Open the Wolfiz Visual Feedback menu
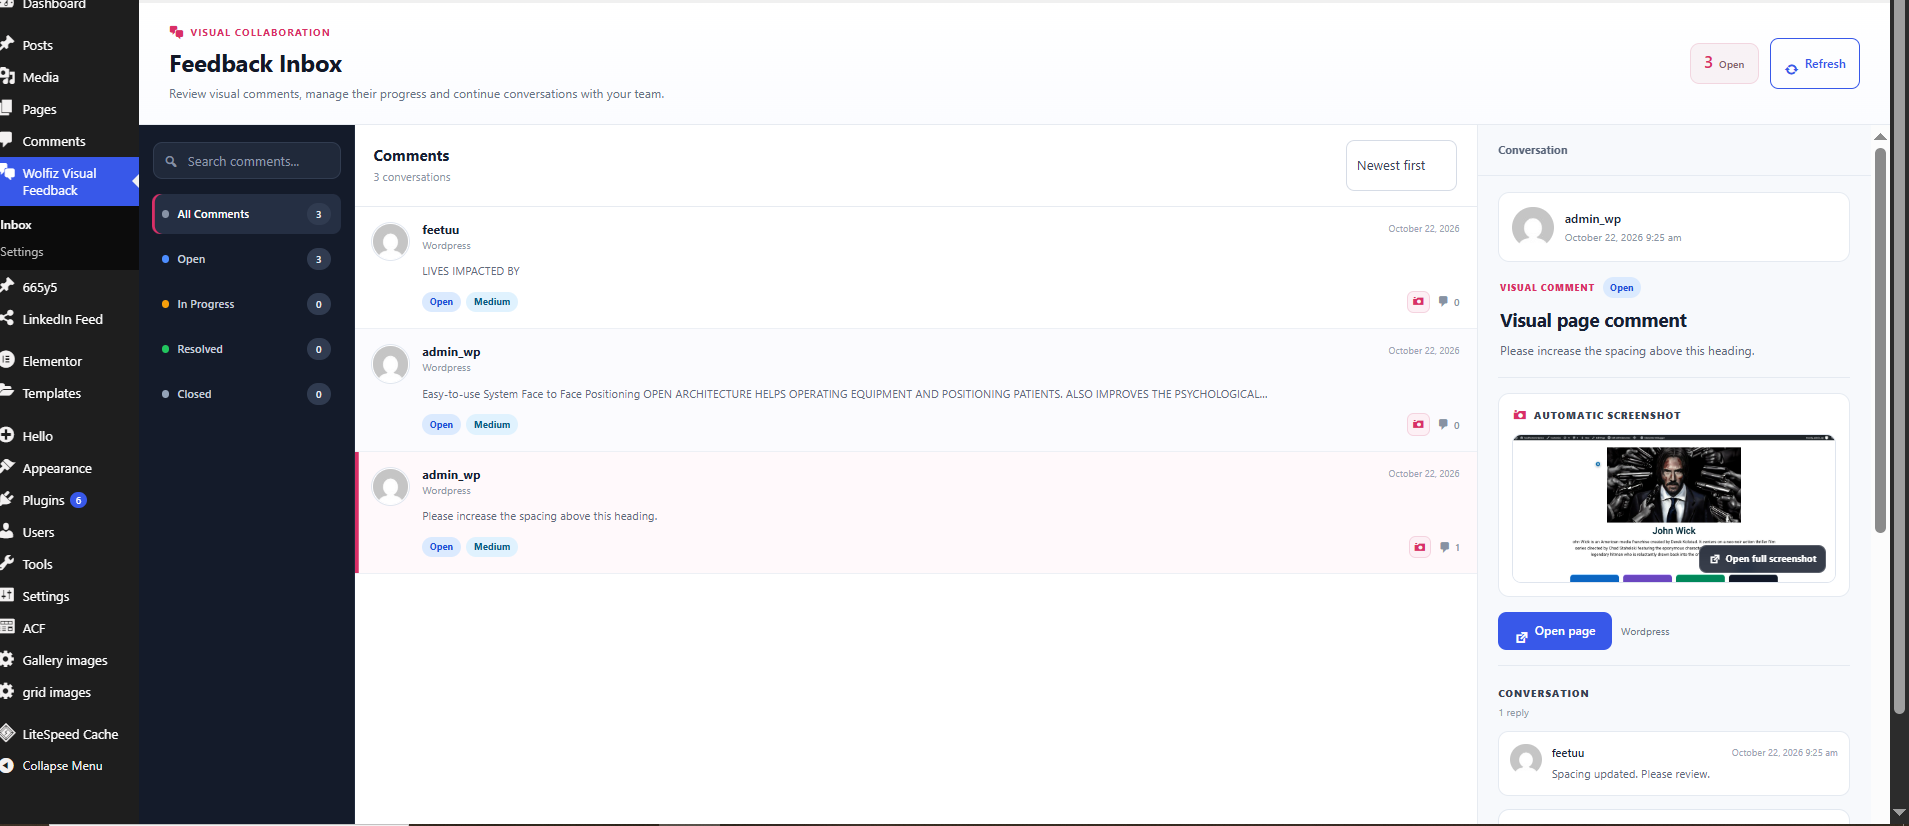This screenshot has width=1909, height=826. [69, 181]
